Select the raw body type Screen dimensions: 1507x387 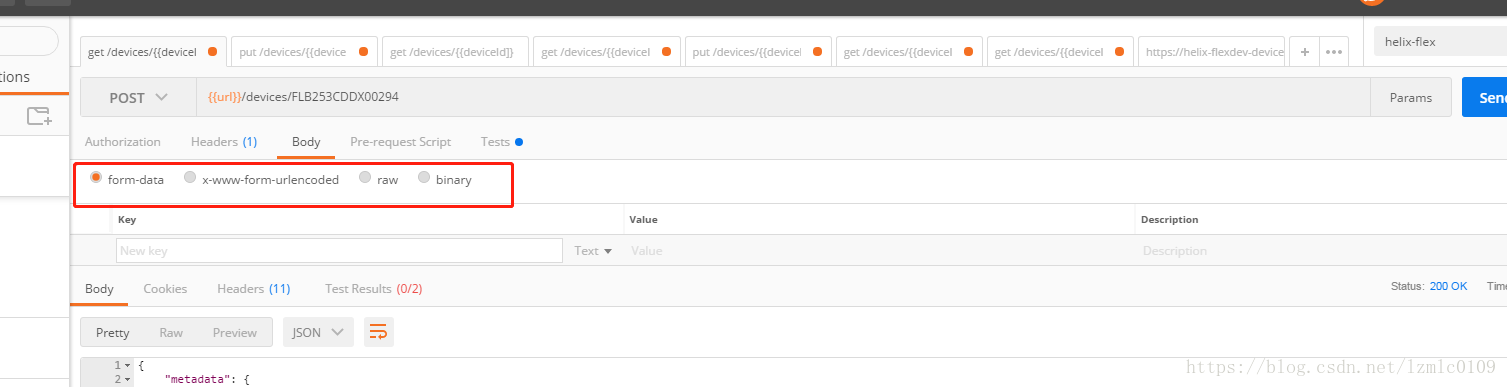[379, 179]
